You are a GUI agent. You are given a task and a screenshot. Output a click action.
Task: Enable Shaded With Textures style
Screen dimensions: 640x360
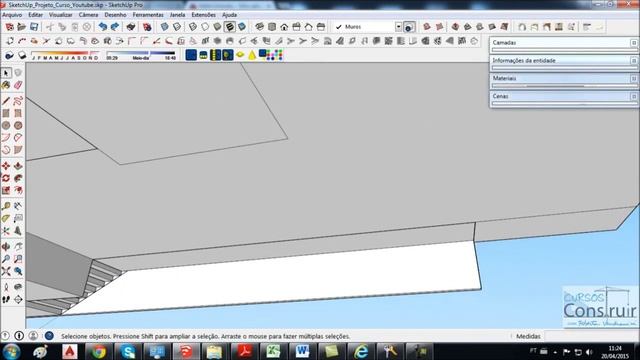coord(230,27)
